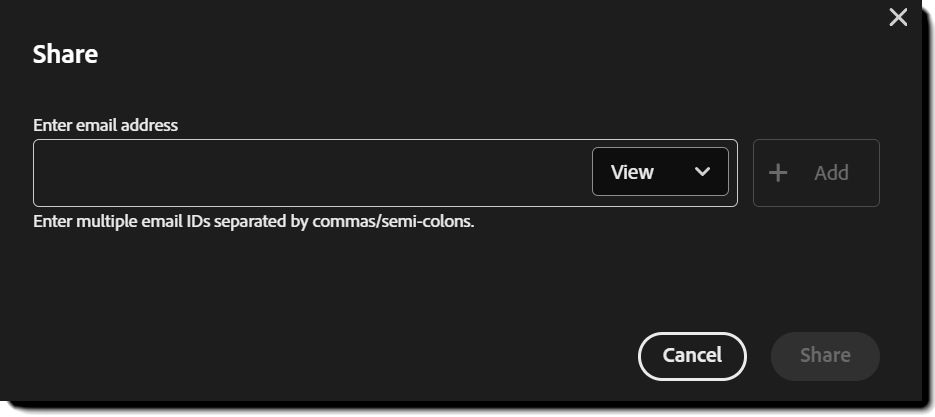This screenshot has height=417, width=935.
Task: Click the 'Enter email address' label
Action: point(105,125)
